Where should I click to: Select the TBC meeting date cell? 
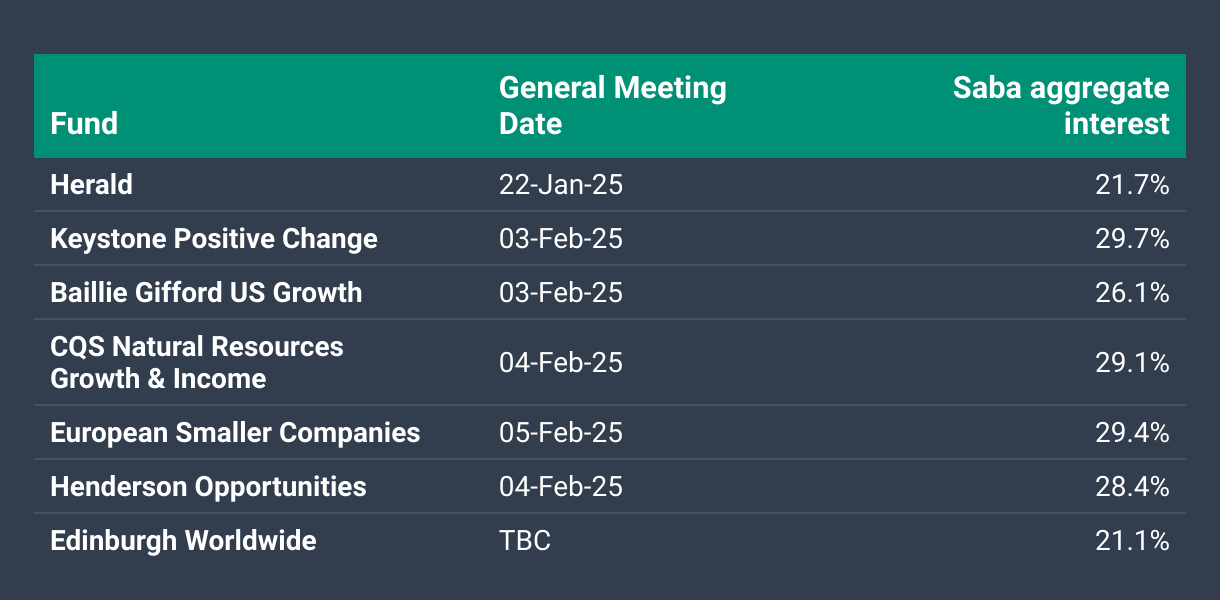525,541
